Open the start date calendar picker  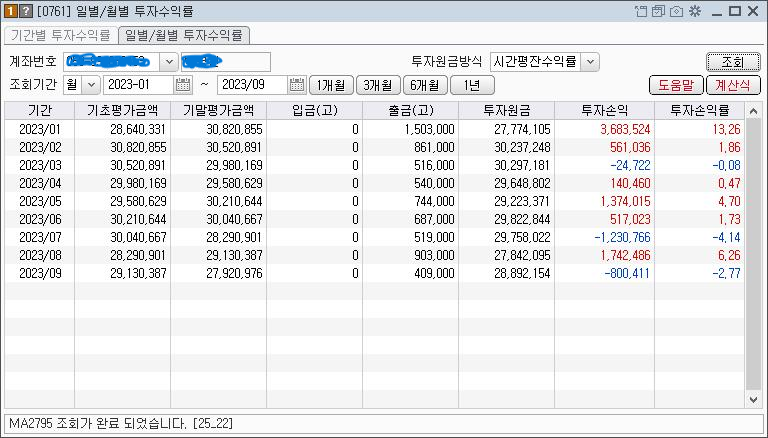coord(183,85)
